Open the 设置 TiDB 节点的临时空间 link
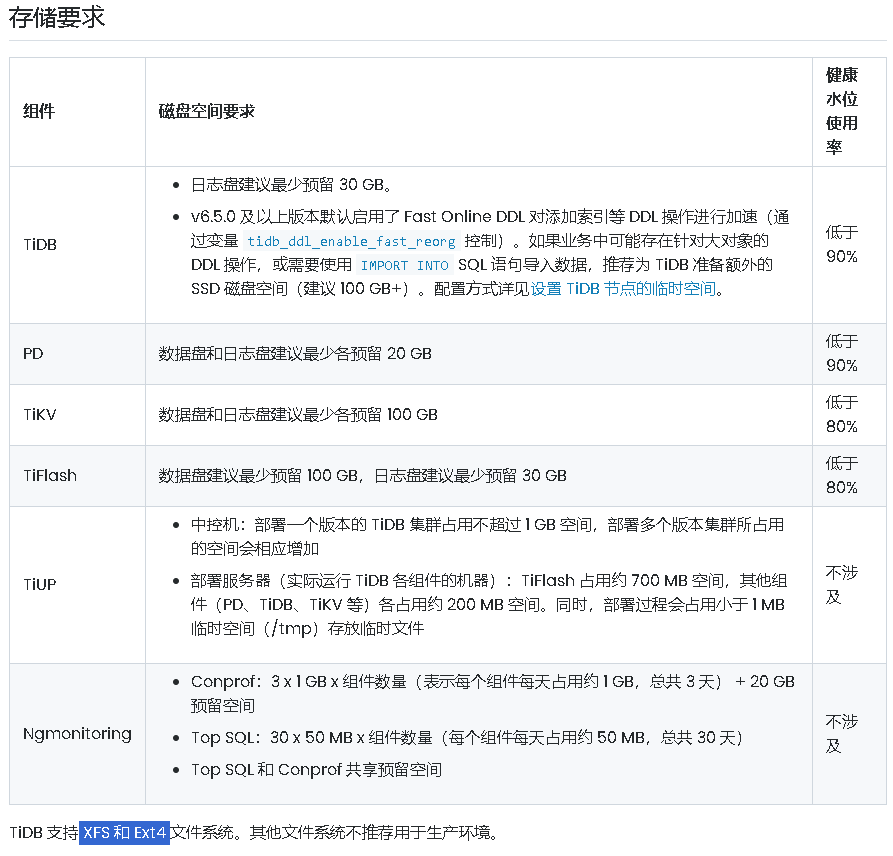 pyautogui.click(x=623, y=289)
